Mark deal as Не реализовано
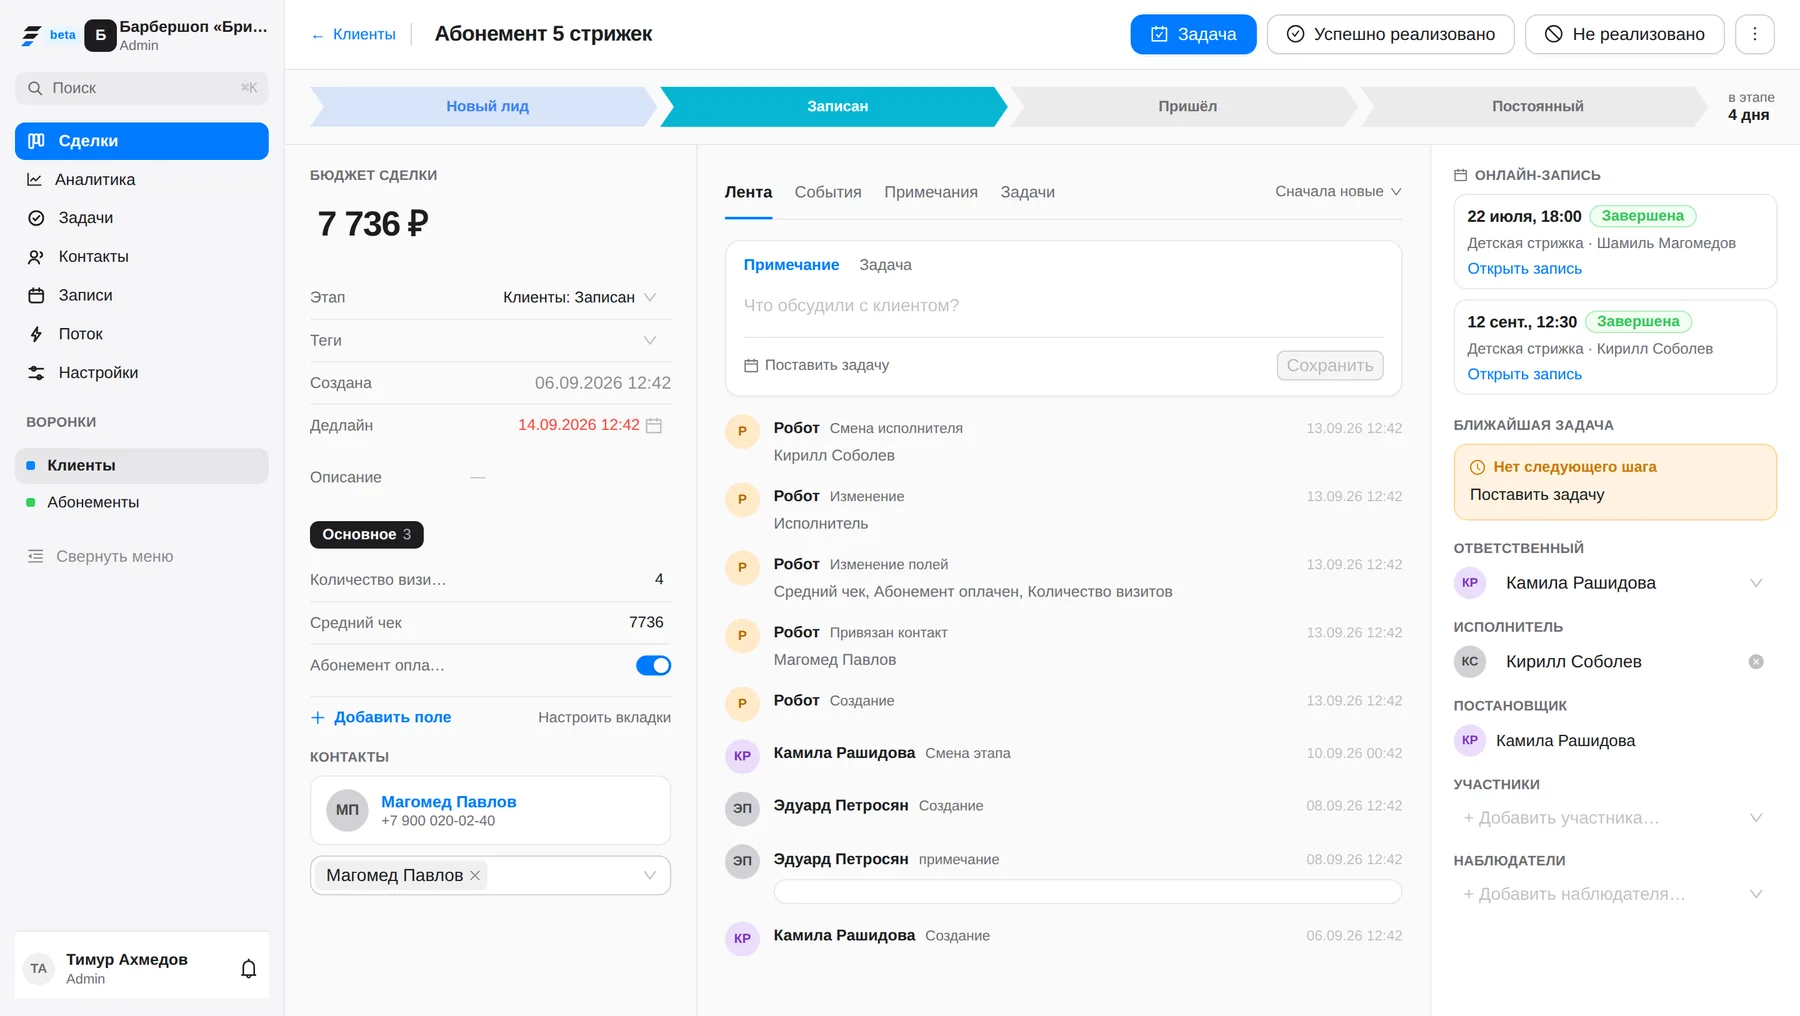The height and width of the screenshot is (1016, 1800). (1624, 34)
